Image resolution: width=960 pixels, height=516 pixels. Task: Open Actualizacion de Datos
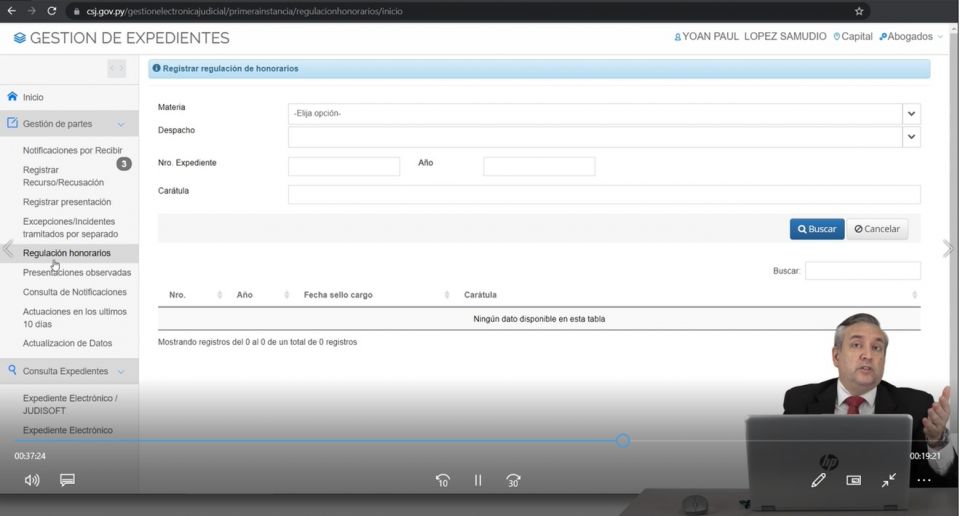coord(67,343)
